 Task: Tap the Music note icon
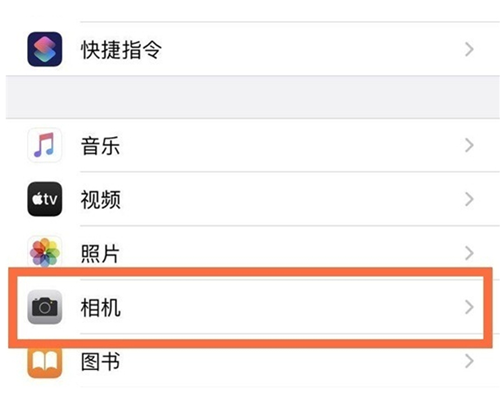click(x=45, y=145)
